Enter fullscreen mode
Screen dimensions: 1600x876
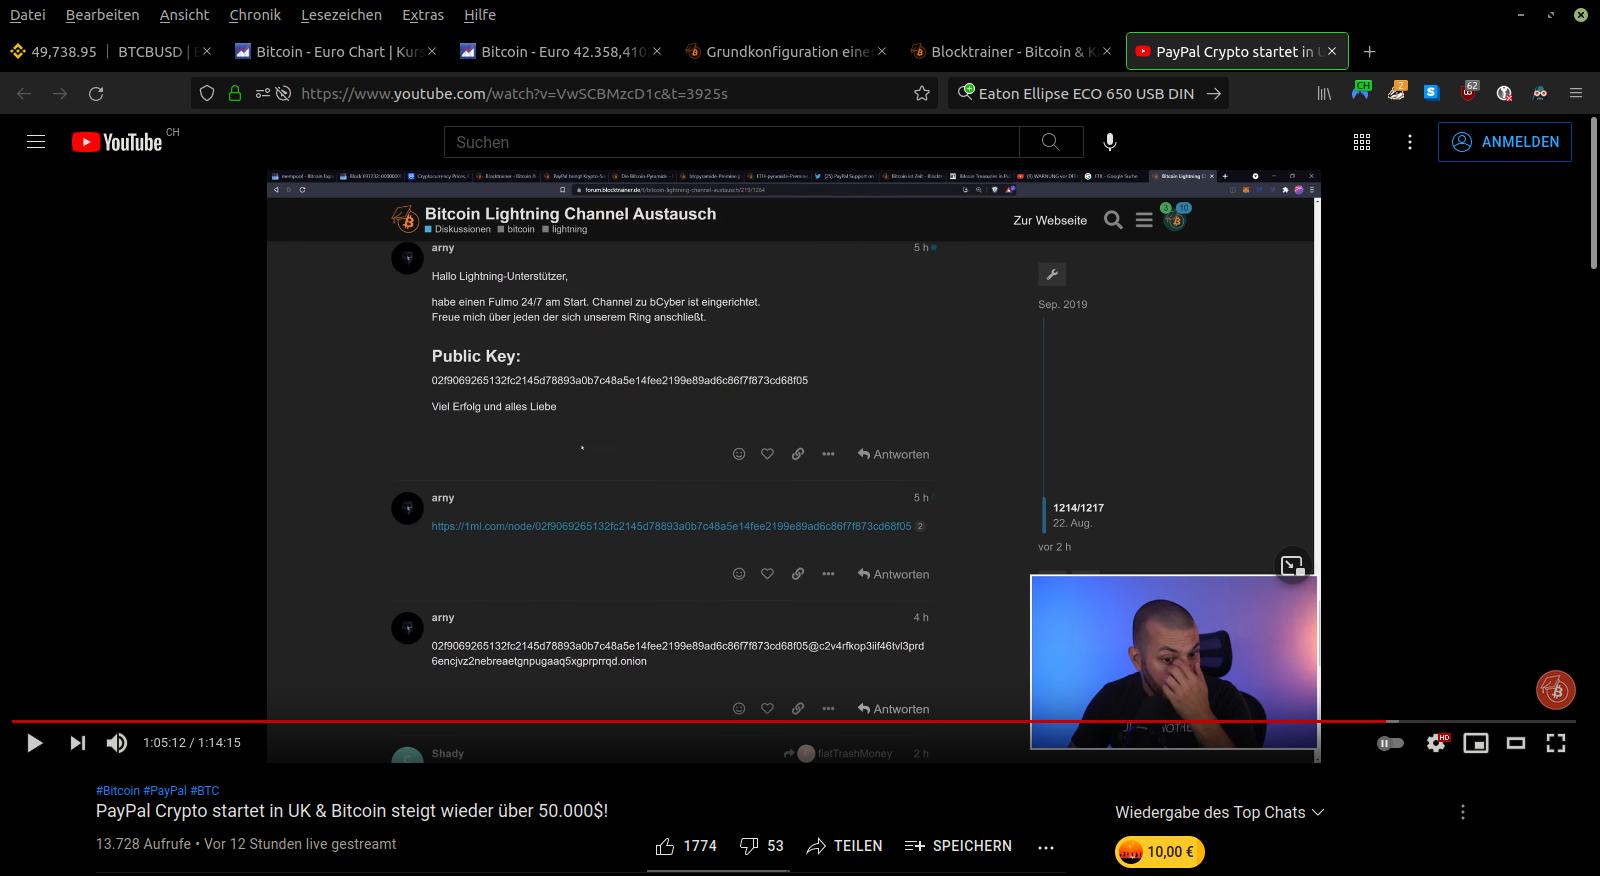(x=1556, y=743)
